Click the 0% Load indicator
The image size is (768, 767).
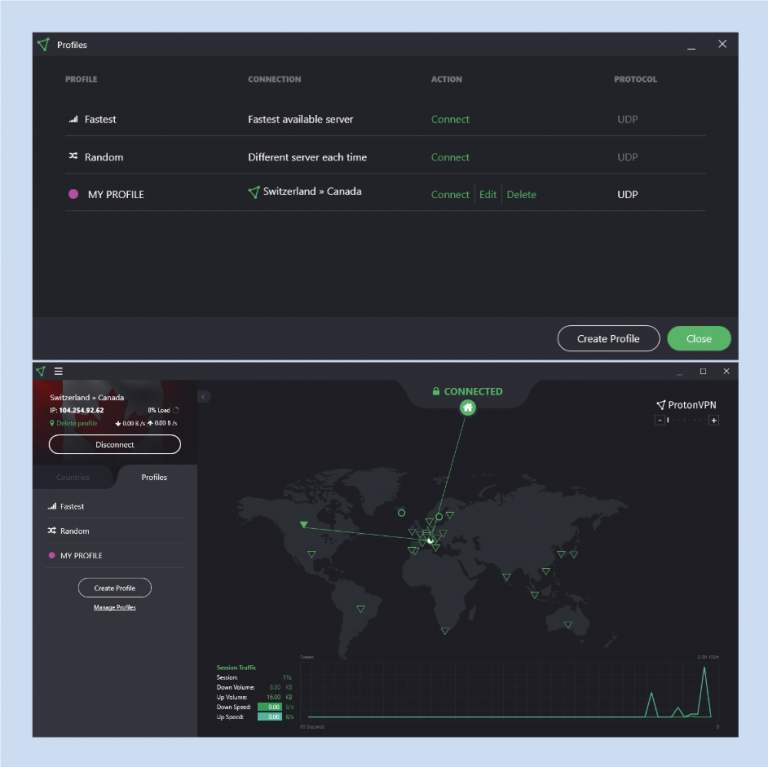163,410
